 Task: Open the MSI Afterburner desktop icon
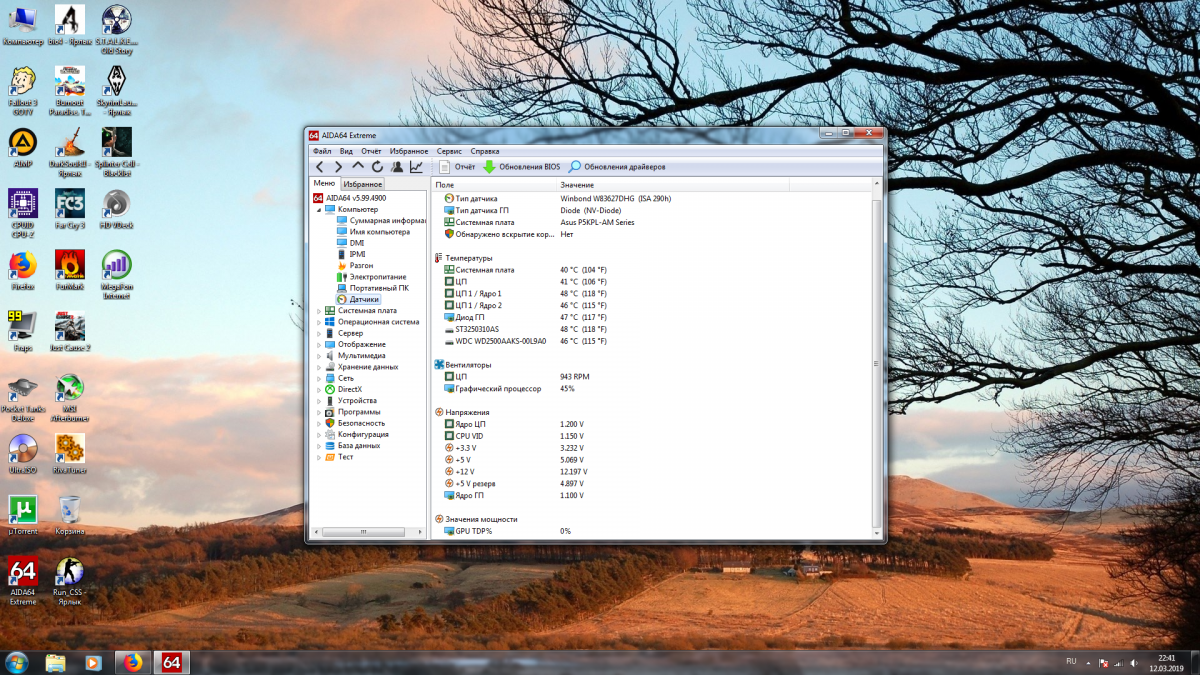click(x=70, y=389)
